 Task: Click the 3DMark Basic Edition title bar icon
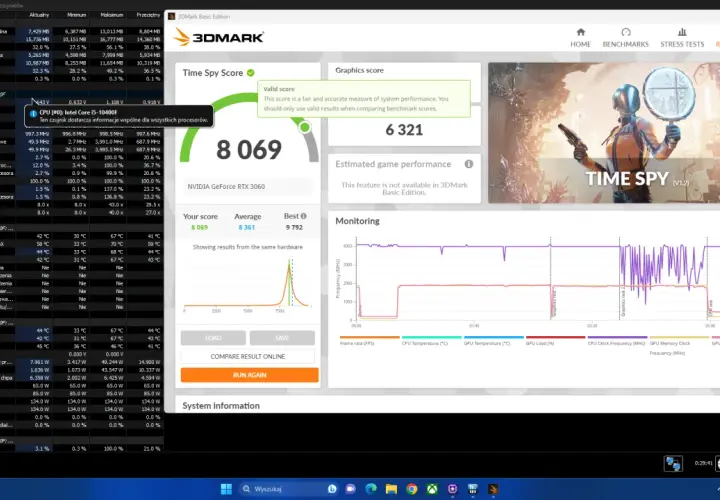pos(171,17)
